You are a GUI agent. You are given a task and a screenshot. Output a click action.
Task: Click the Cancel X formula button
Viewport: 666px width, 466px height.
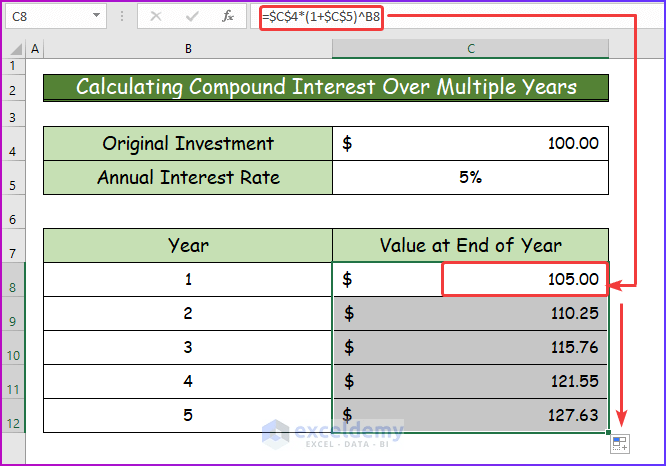click(x=156, y=17)
